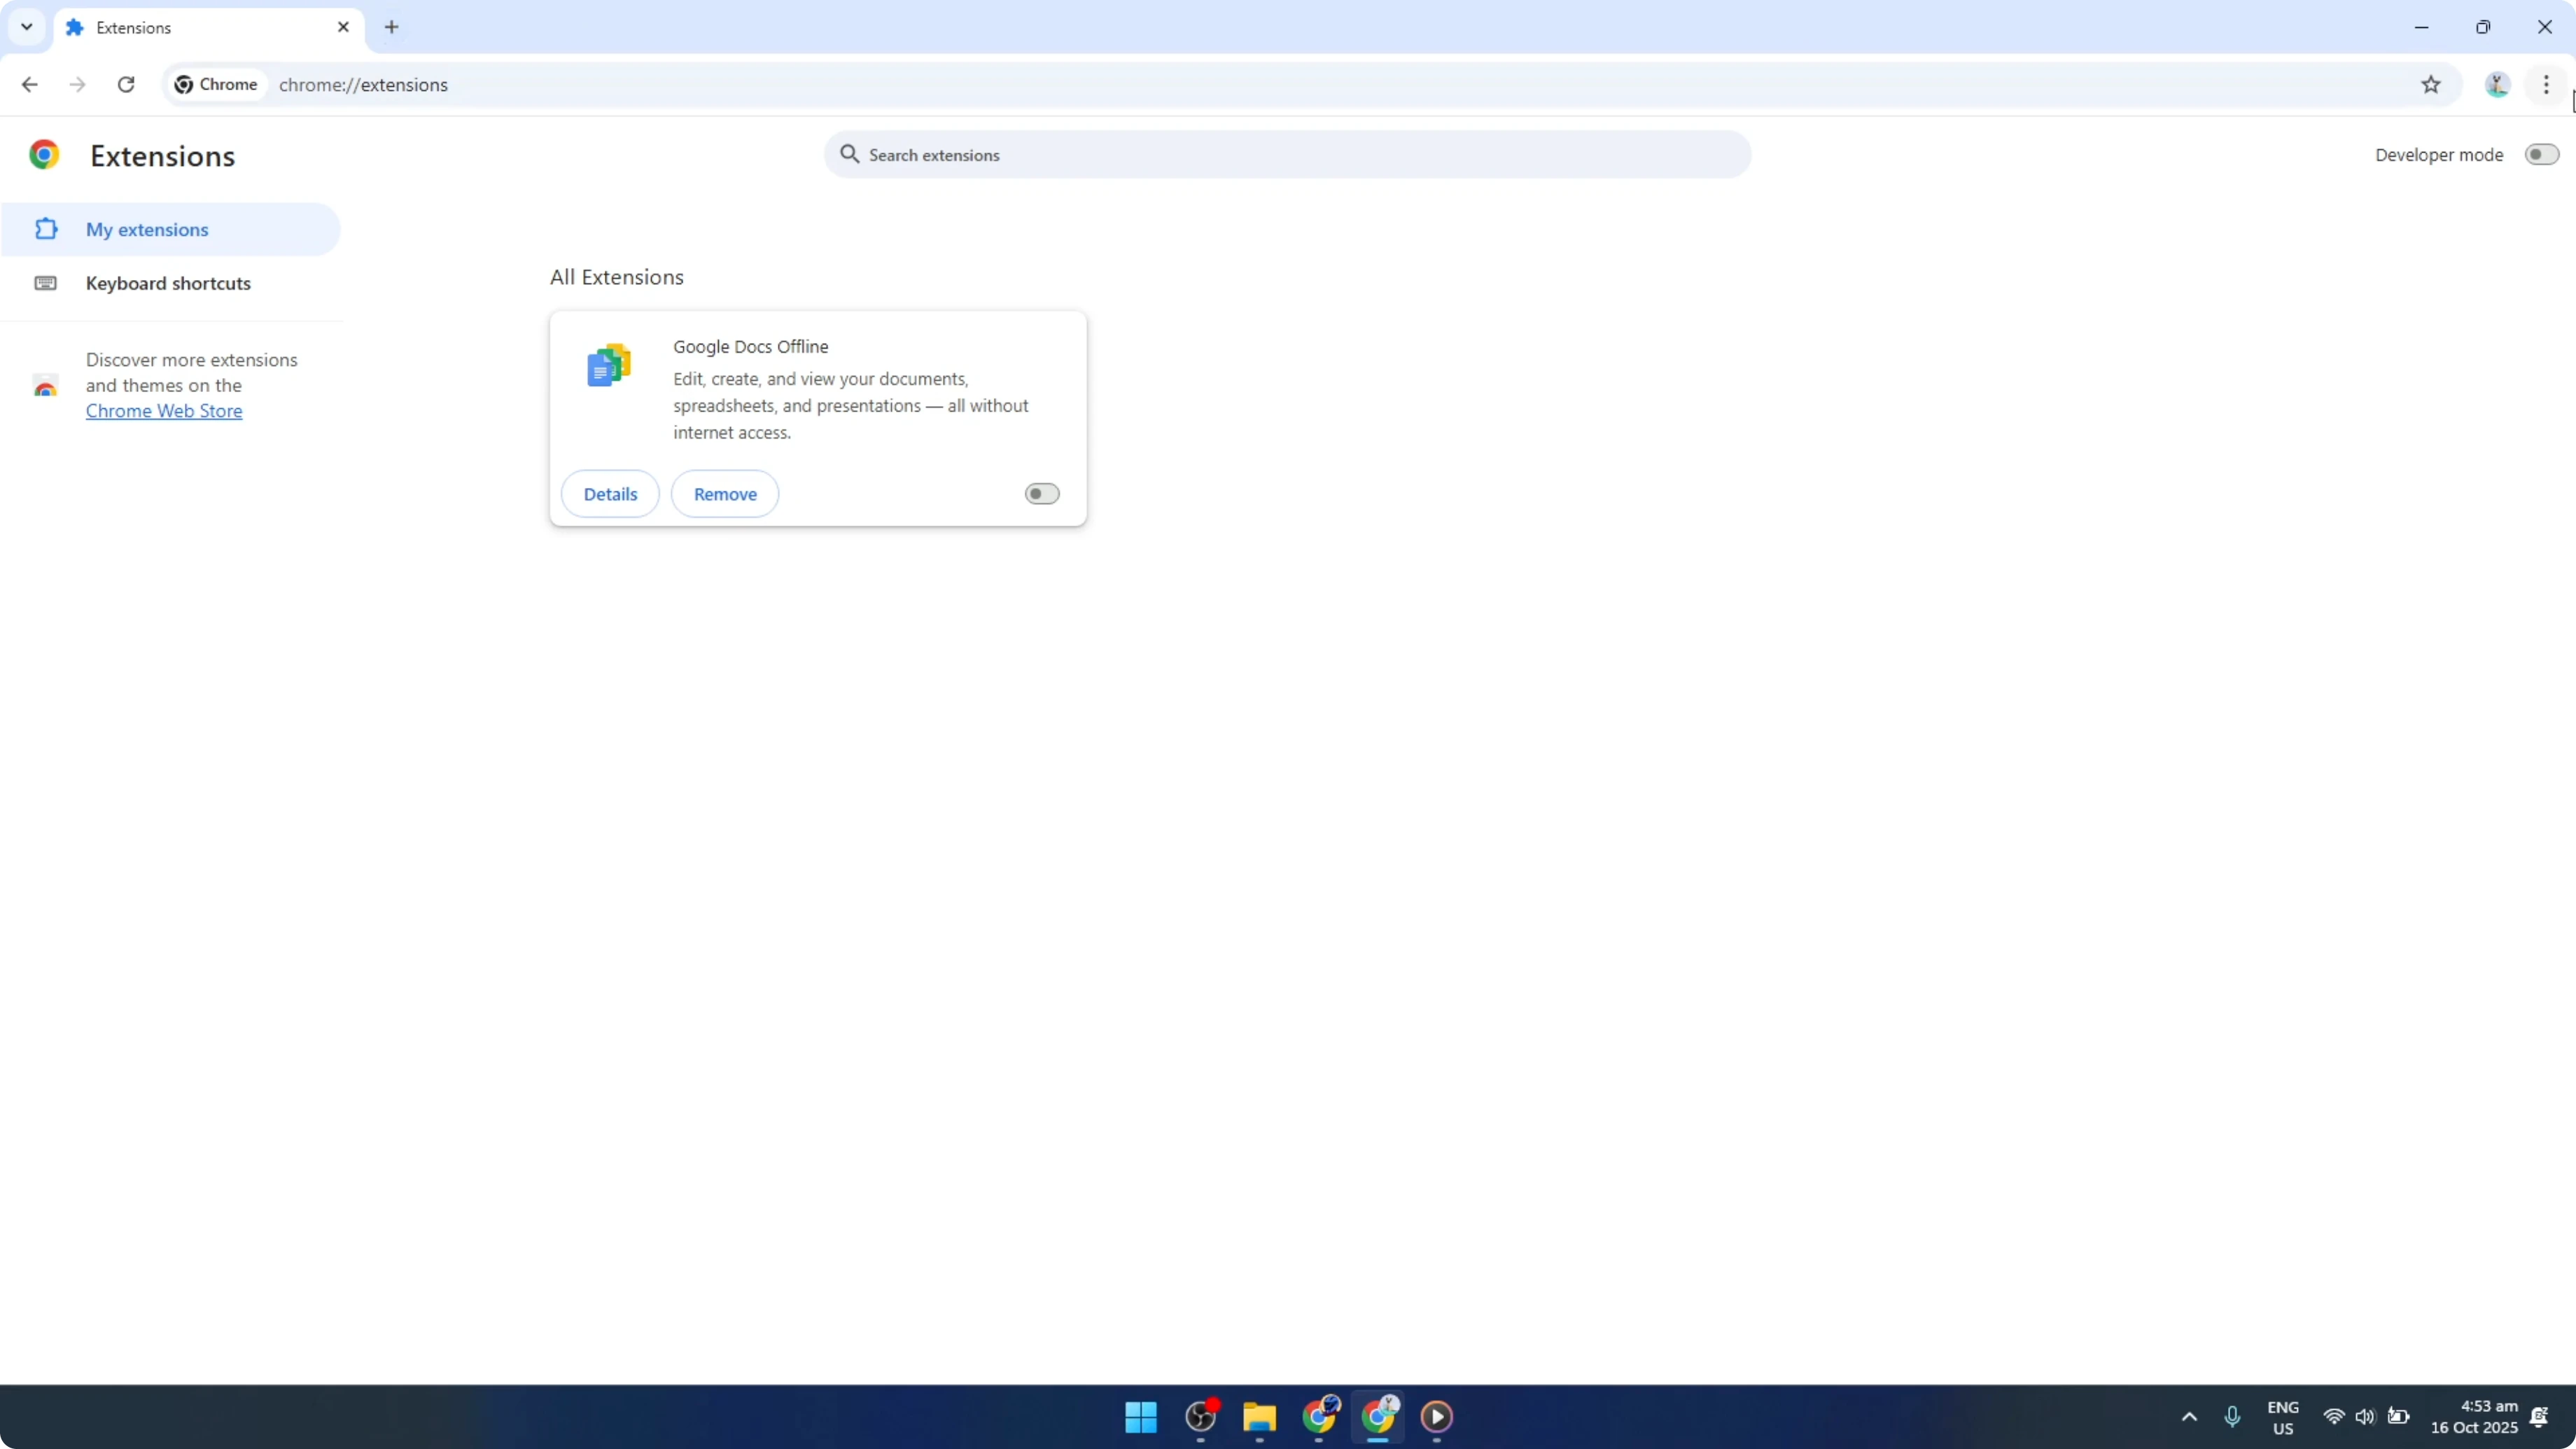Click the search magnifier in Search extensions box

tap(849, 154)
